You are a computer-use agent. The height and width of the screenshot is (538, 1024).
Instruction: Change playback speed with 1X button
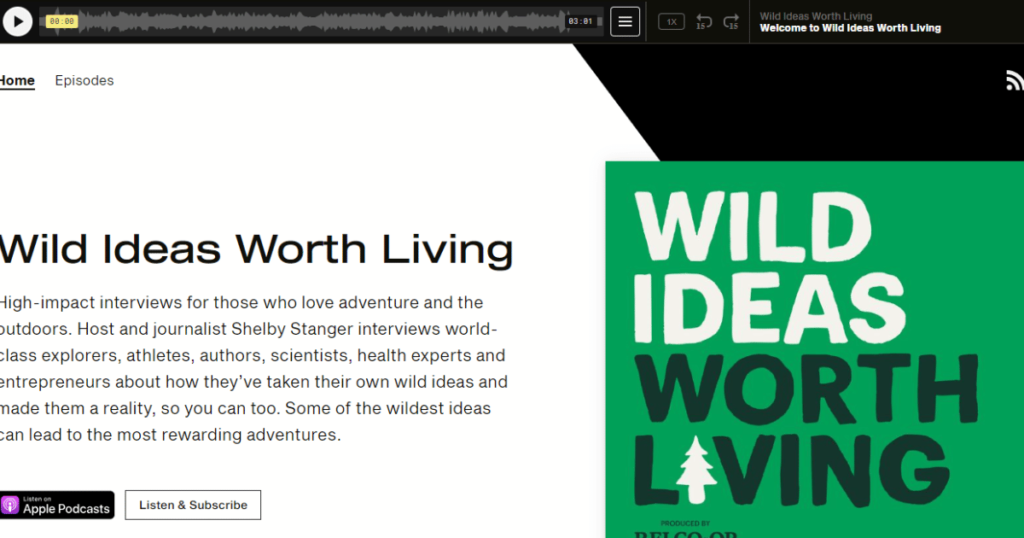[671, 22]
